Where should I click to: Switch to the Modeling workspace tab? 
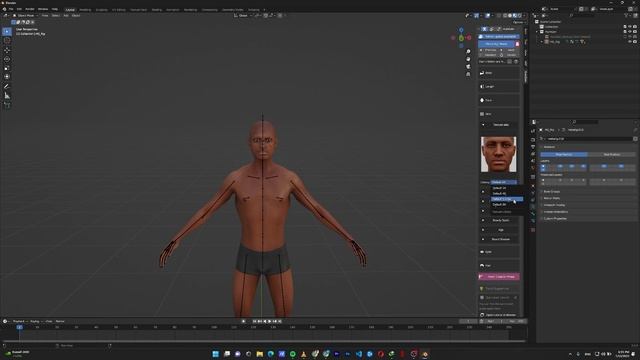coord(85,9)
